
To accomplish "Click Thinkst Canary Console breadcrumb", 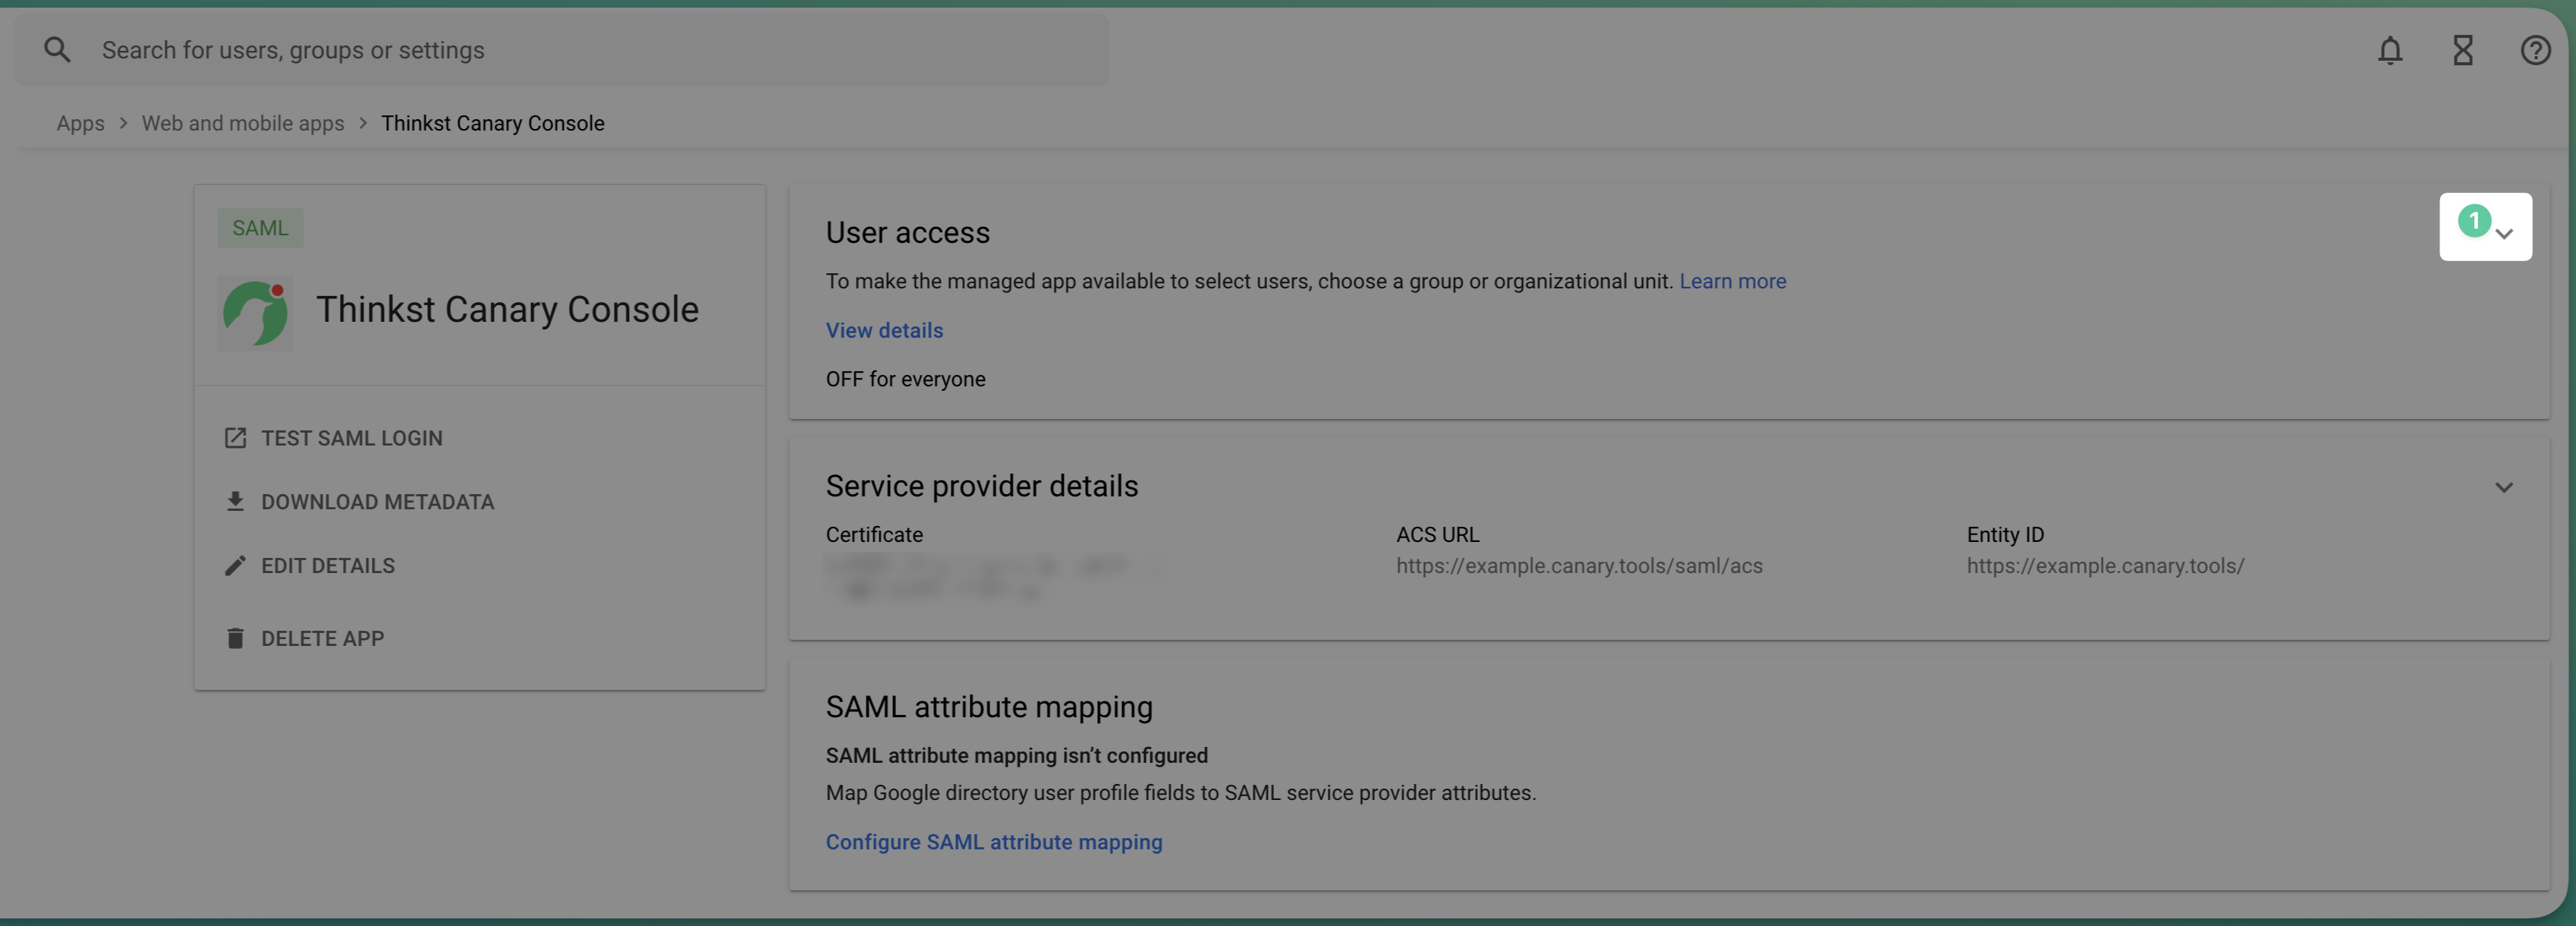I will point(493,123).
